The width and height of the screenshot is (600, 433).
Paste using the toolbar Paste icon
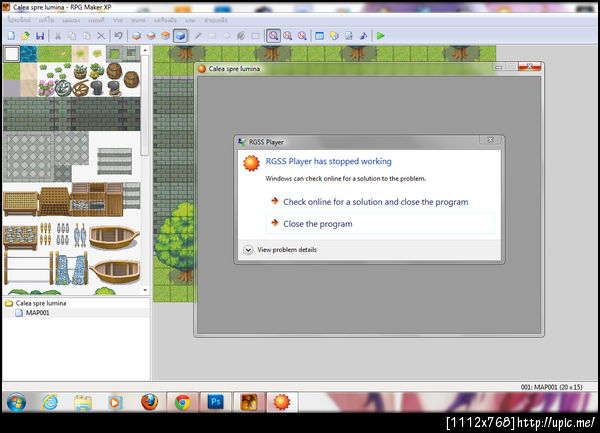pyautogui.click(x=87, y=36)
